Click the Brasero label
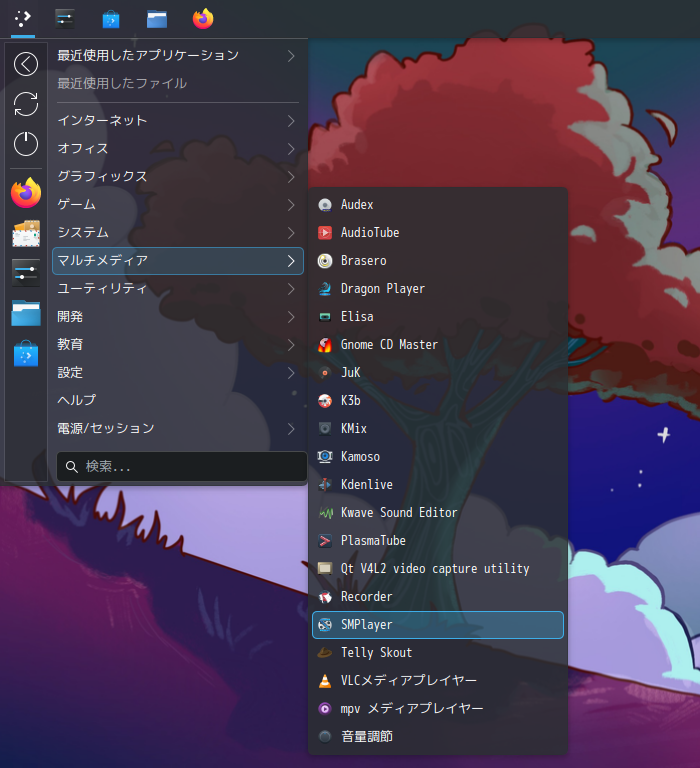This screenshot has height=768, width=700. click(363, 261)
